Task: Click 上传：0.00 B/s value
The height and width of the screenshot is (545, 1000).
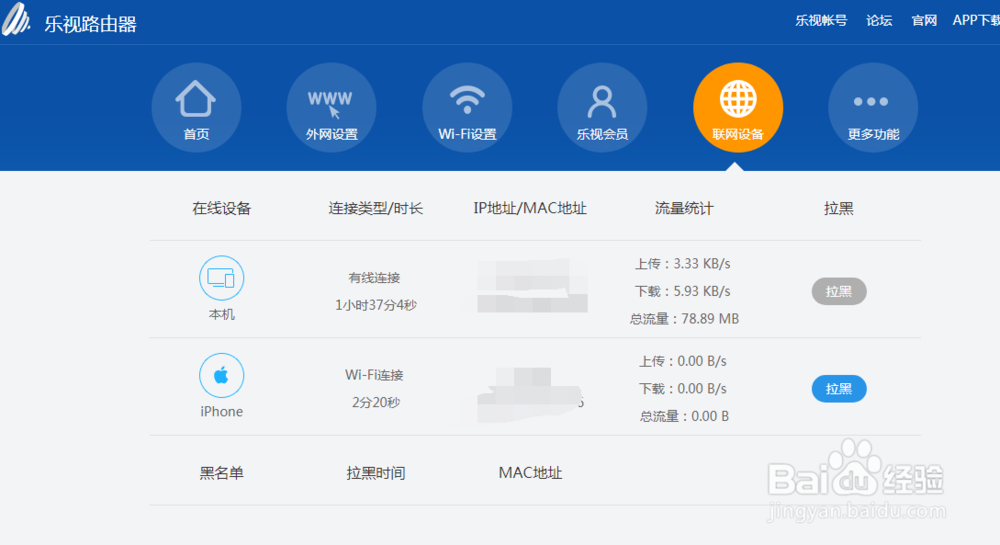Action: (683, 361)
